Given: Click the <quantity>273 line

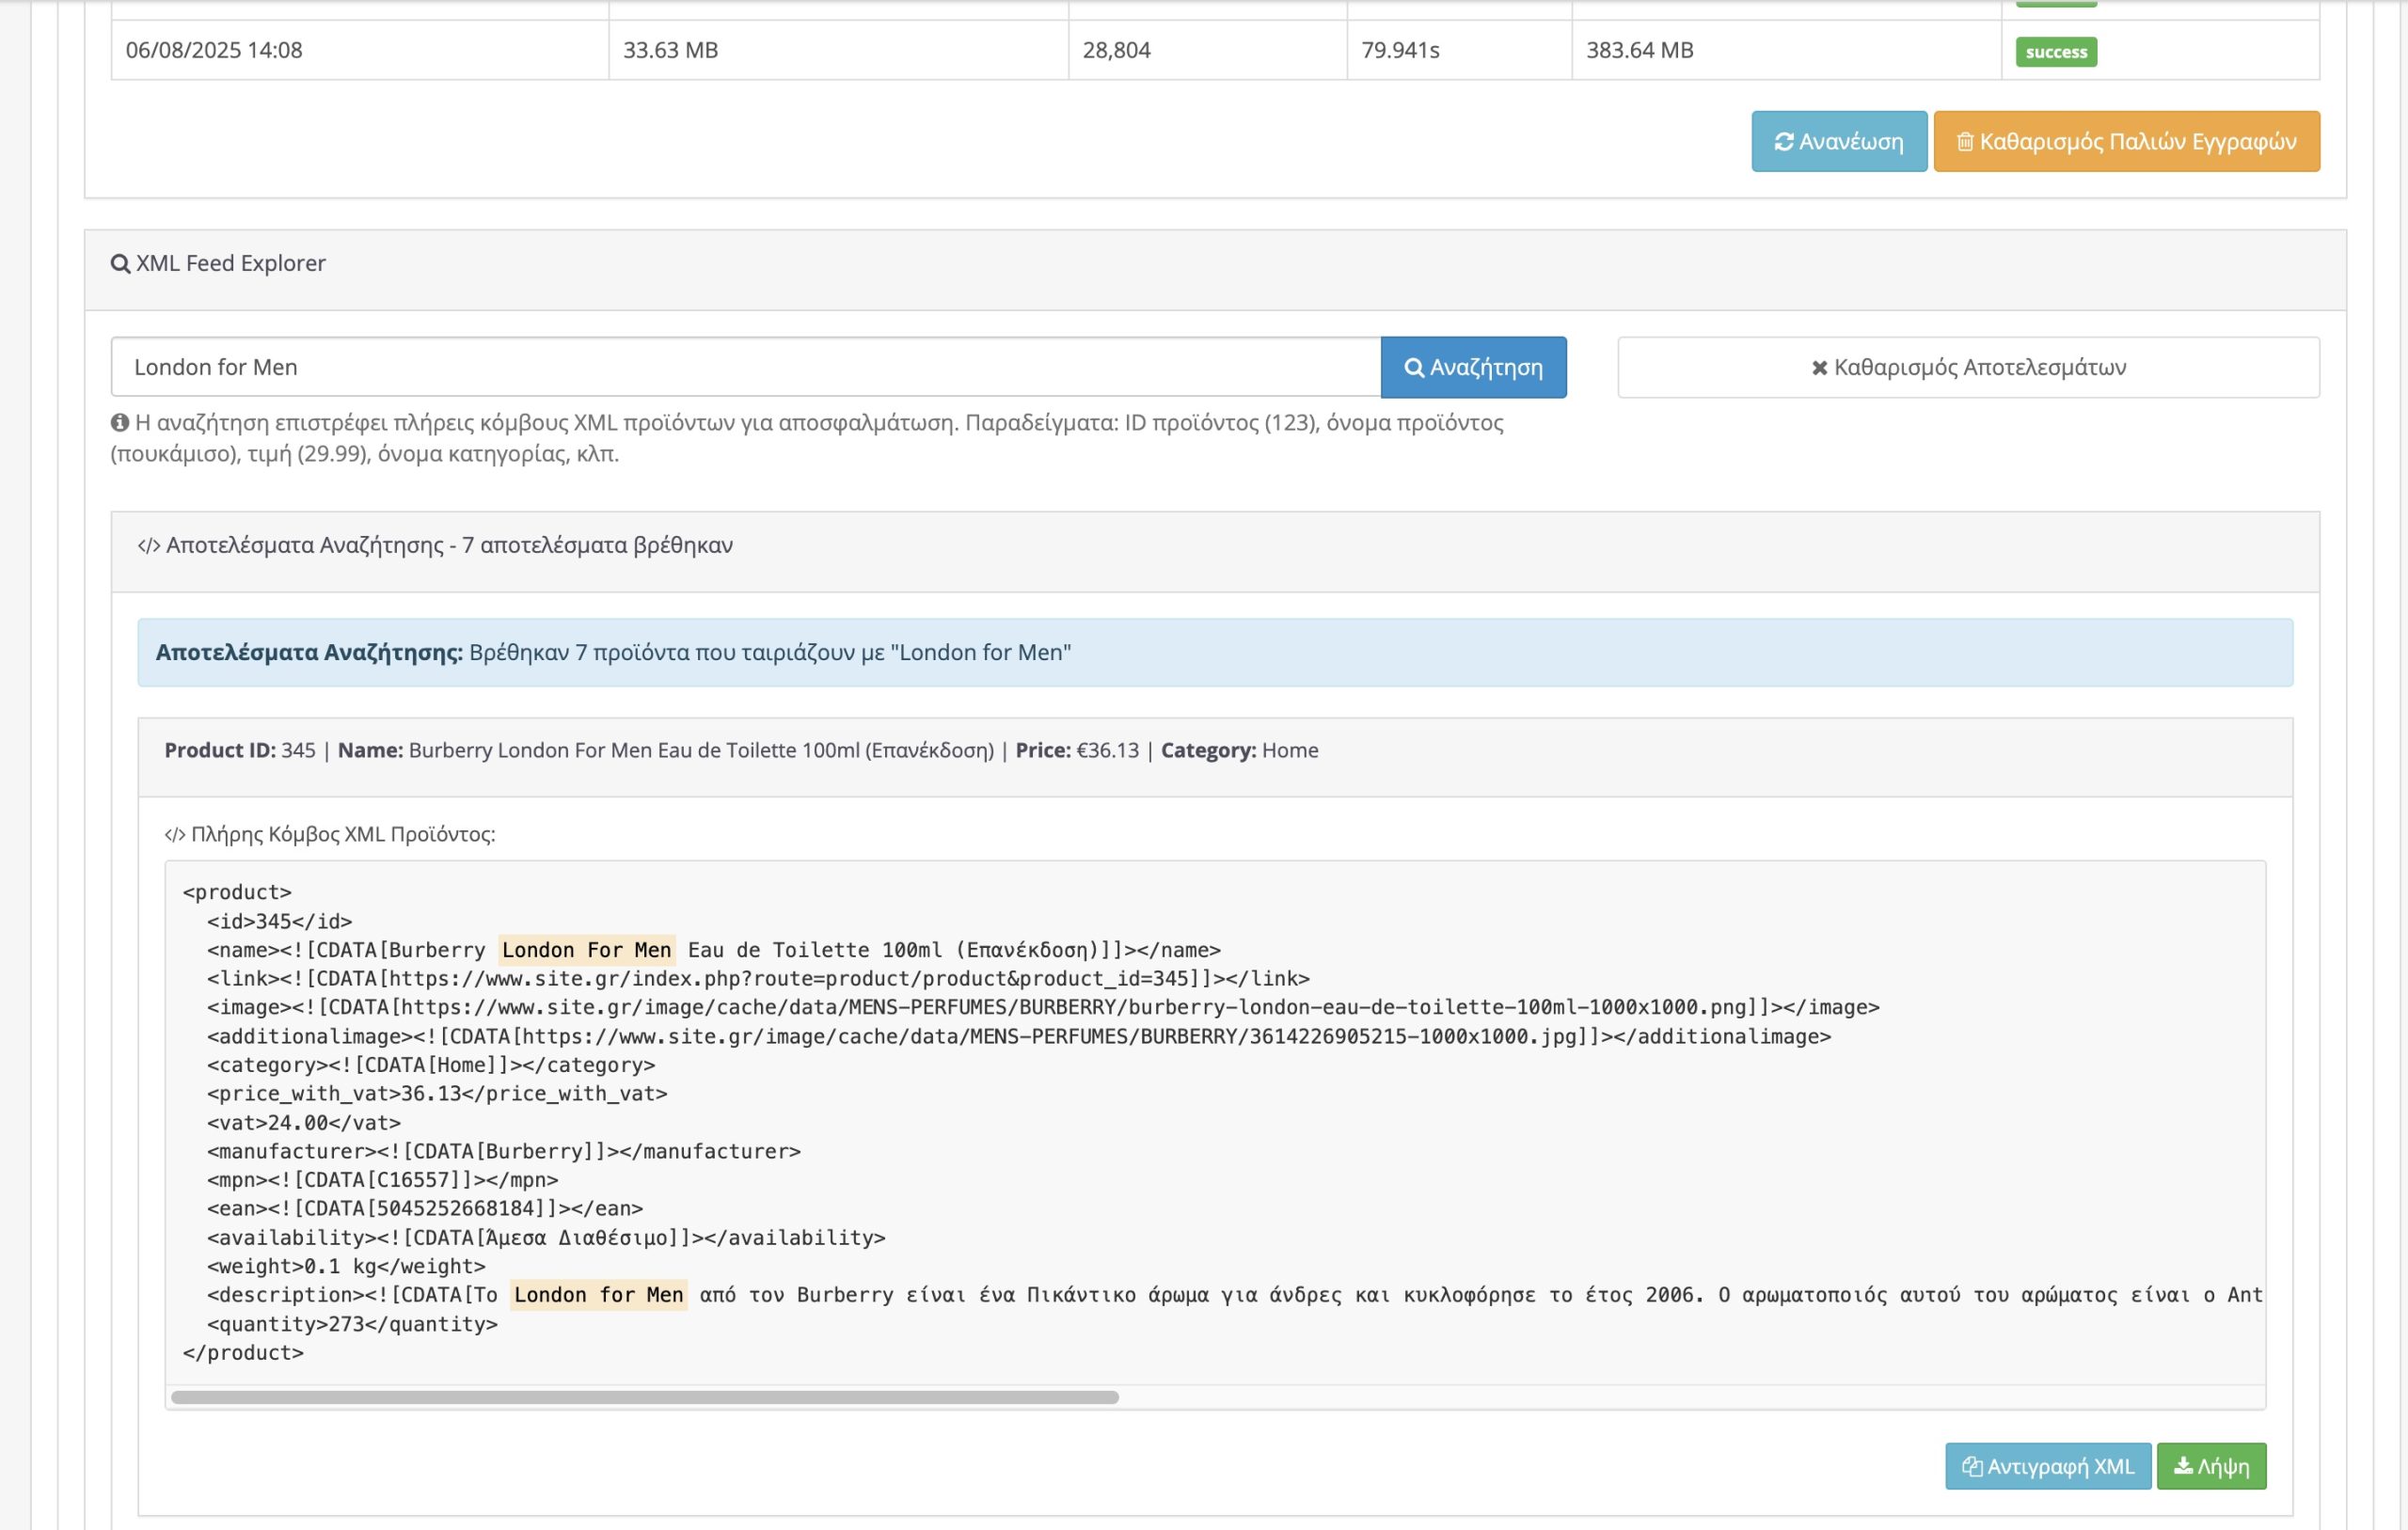Looking at the screenshot, I should pyautogui.click(x=352, y=1324).
